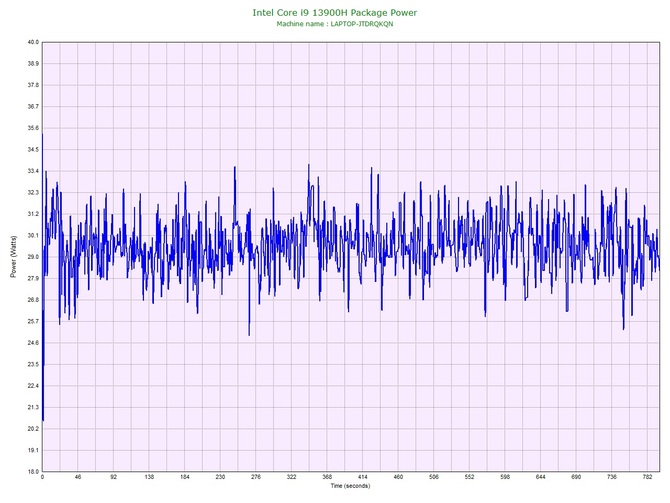Click the 26.8 y-axis value
Screen dimensions: 670x503
(x=33, y=300)
